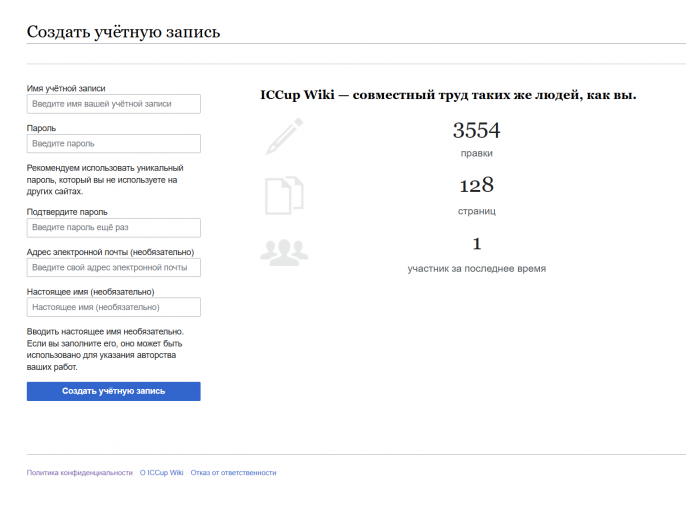Open the 'О ICCup Wiki' link
The width and height of the screenshot is (686, 512).
tap(161, 473)
